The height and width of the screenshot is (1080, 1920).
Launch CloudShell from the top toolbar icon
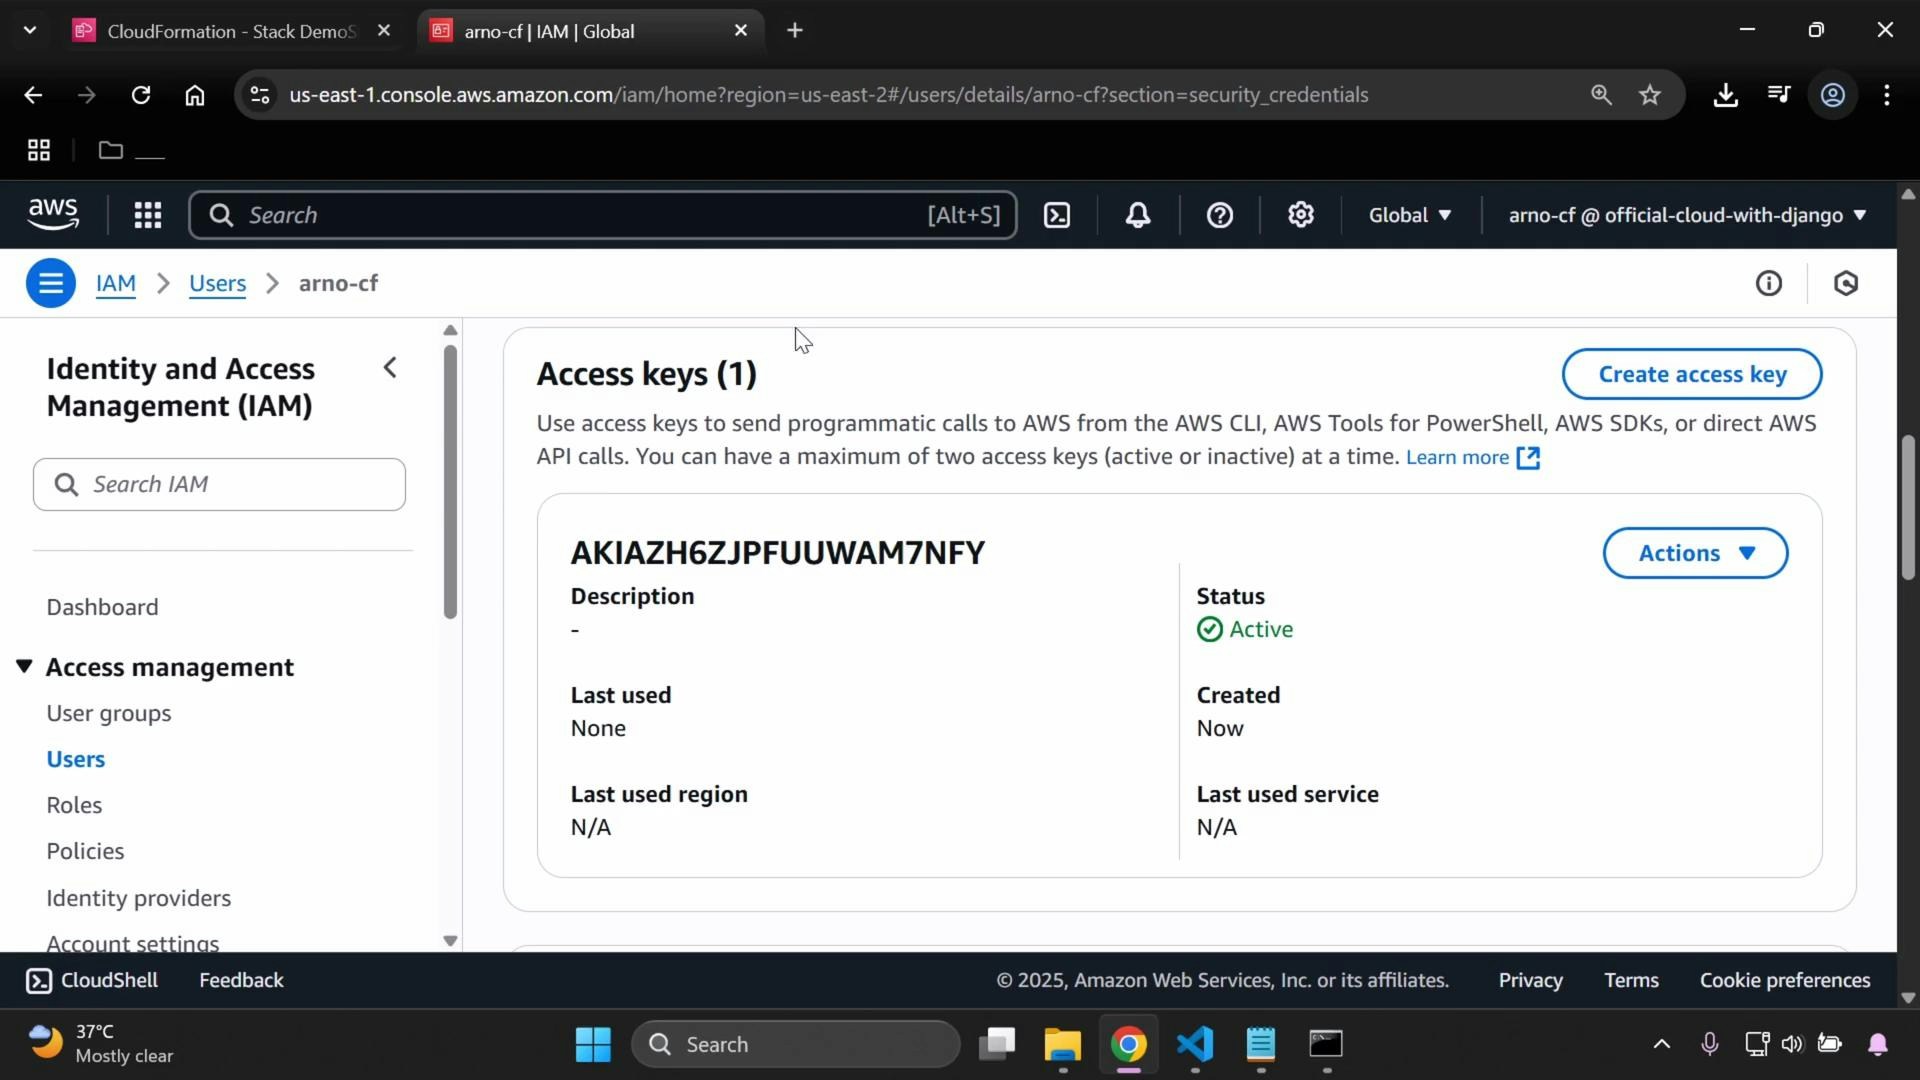pos(1057,214)
